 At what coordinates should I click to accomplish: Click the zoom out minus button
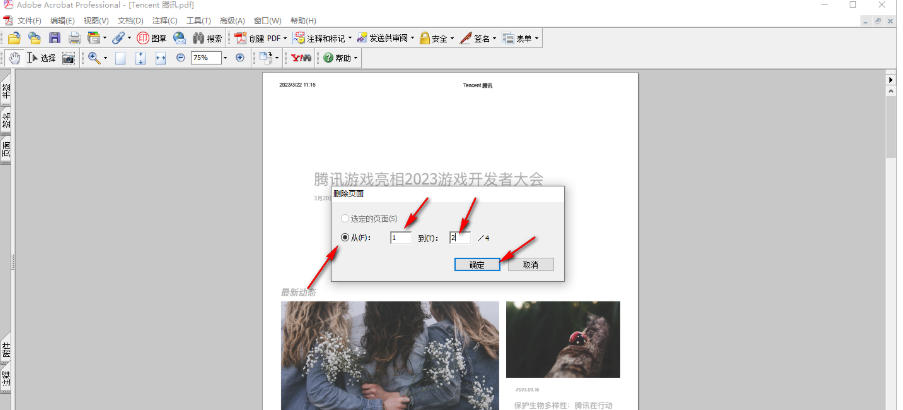point(180,58)
